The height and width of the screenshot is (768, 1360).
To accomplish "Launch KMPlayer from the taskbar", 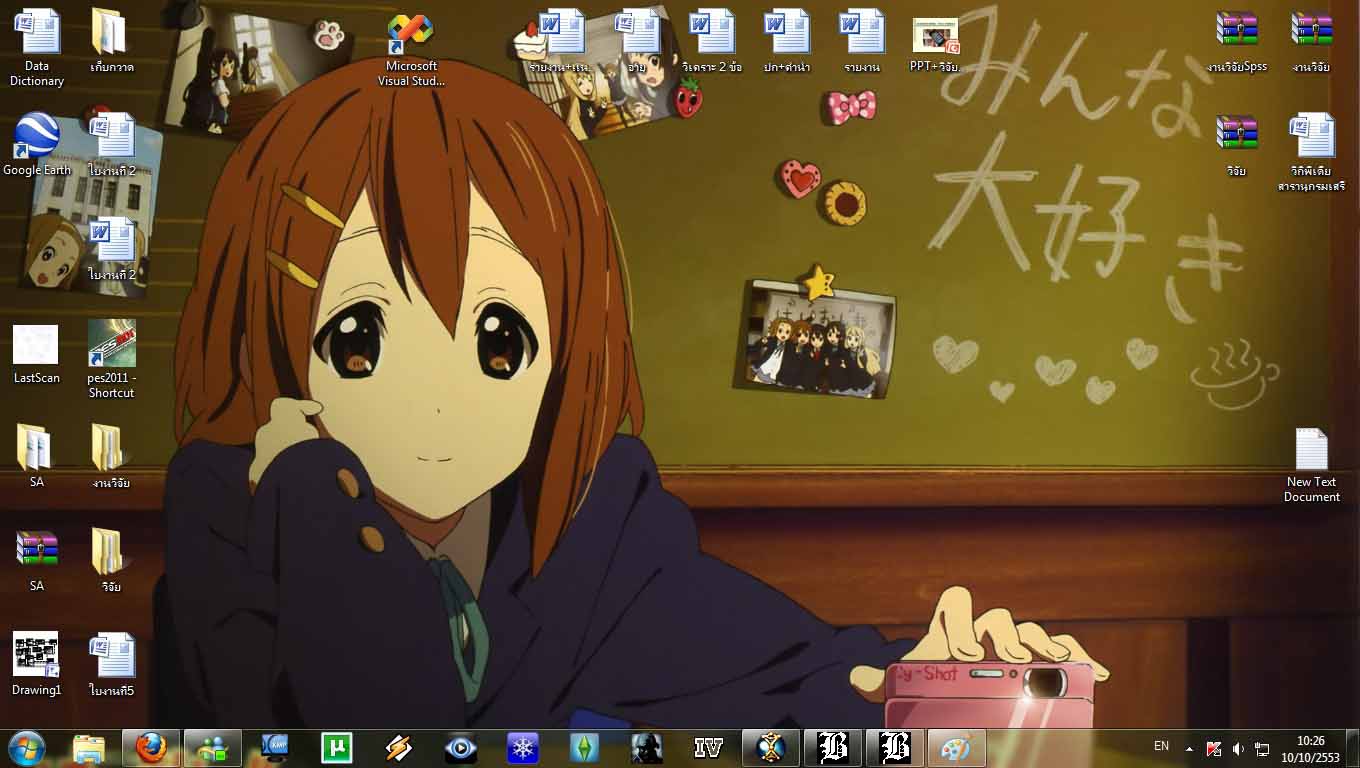I will 275,748.
